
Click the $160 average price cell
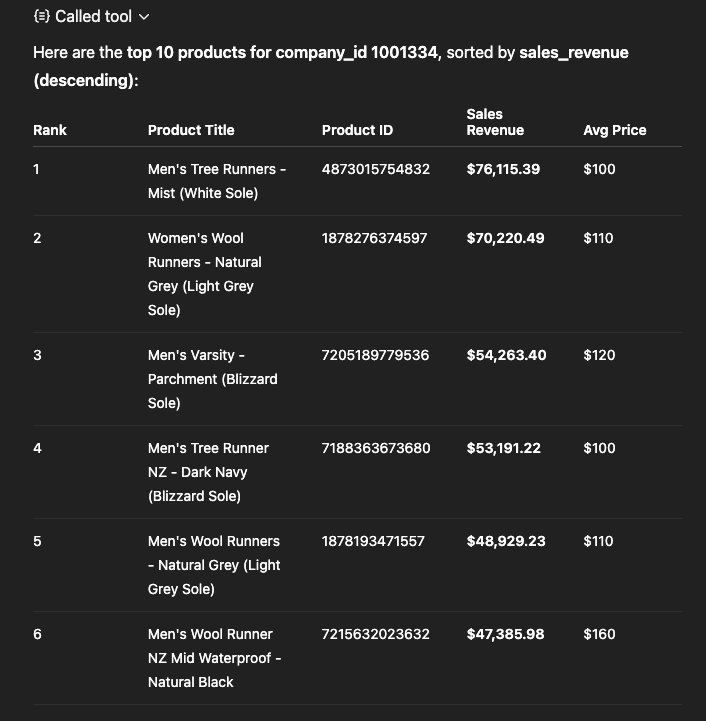point(599,634)
